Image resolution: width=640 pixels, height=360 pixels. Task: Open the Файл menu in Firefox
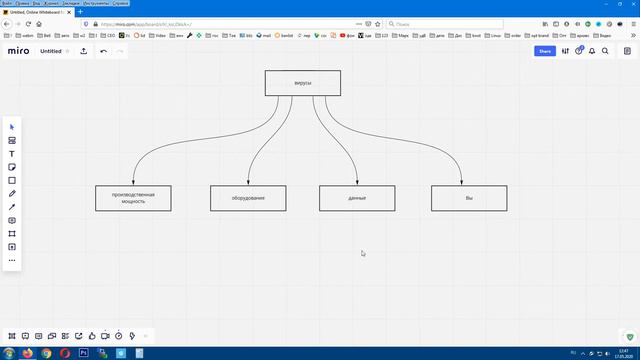[x=7, y=3]
